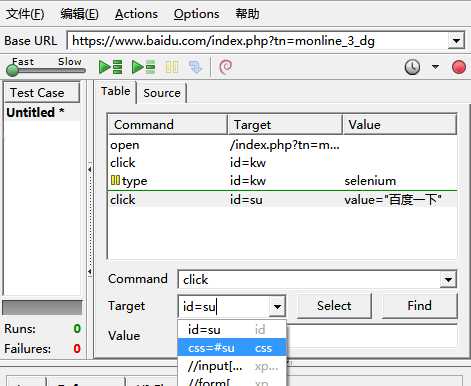Focus the Command input showing click

click(x=309, y=279)
